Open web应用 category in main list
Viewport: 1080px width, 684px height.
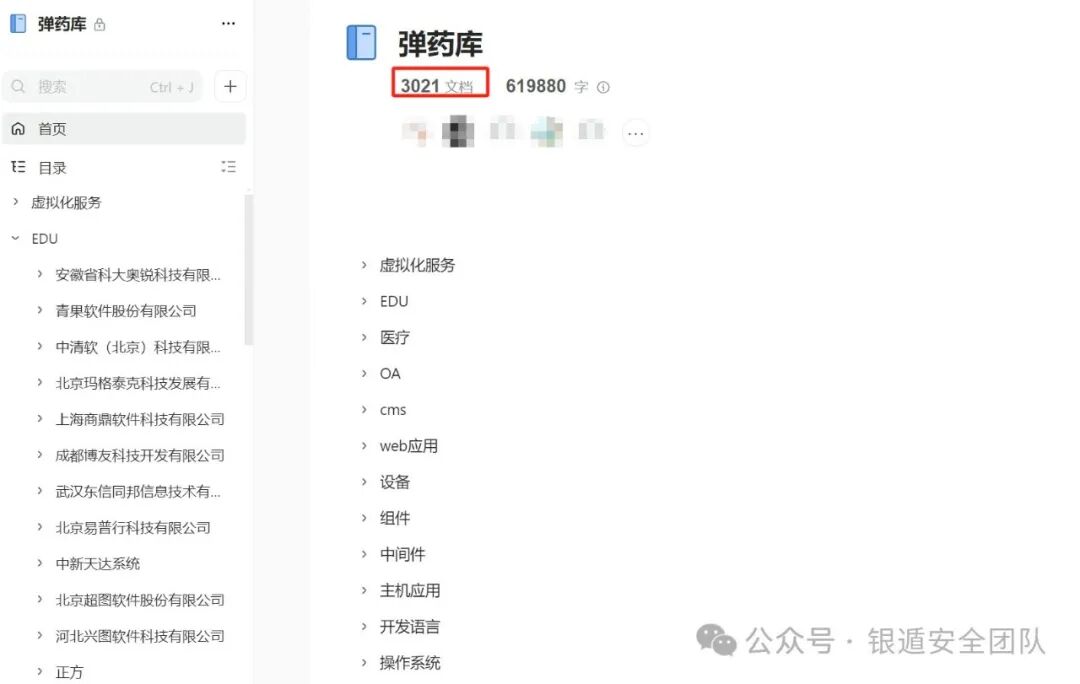coord(408,446)
